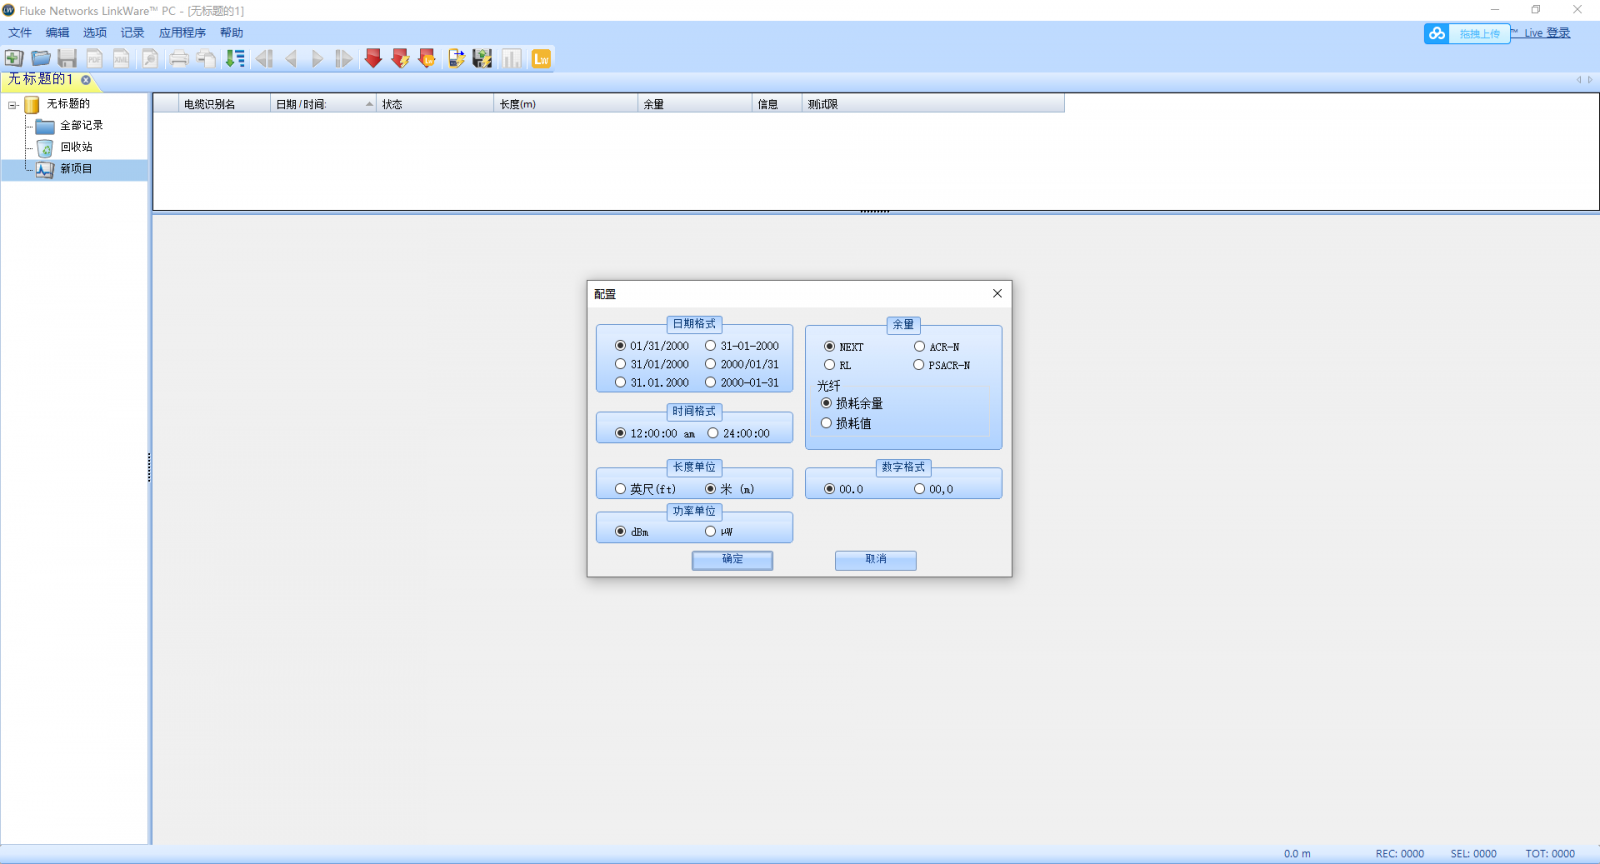Select 英尺(ft) as the length unit

pyautogui.click(x=621, y=489)
